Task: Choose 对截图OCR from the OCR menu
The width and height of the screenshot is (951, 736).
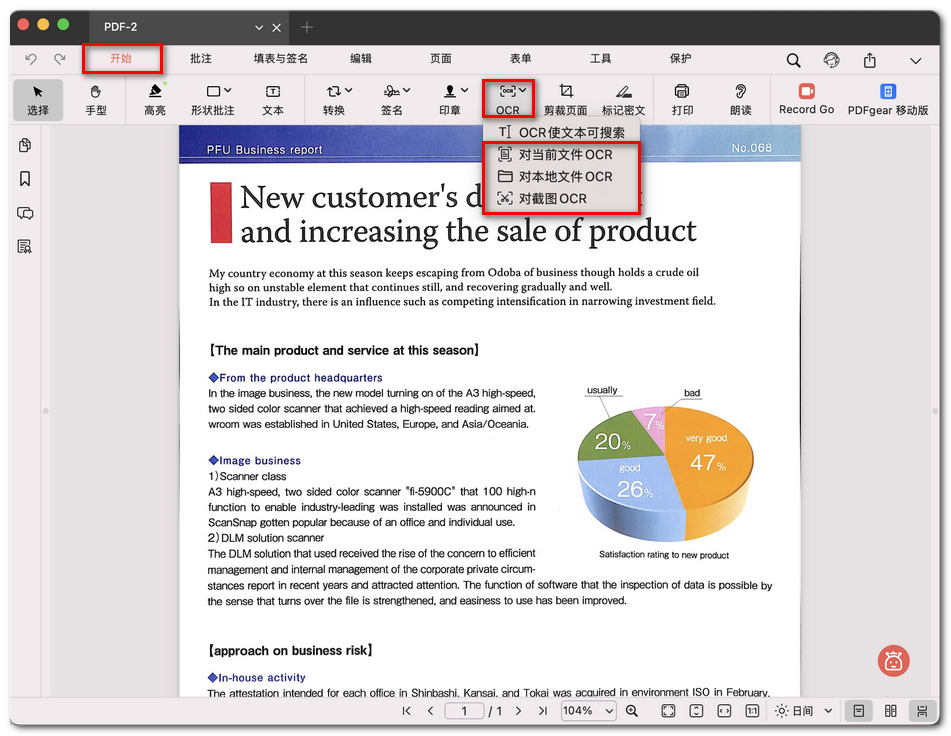Action: (x=553, y=199)
